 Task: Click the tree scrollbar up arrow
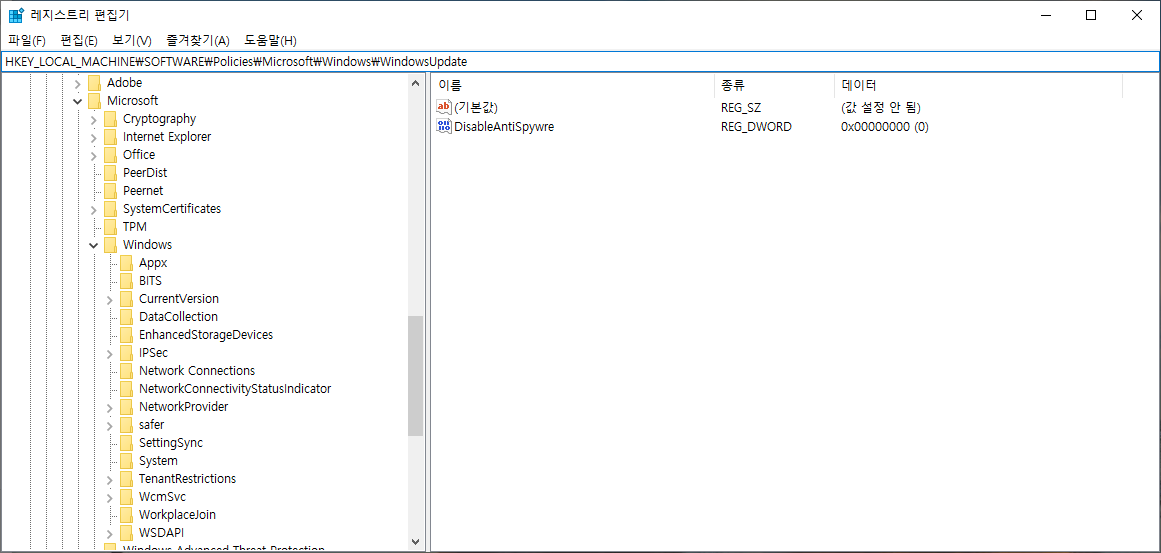[415, 83]
